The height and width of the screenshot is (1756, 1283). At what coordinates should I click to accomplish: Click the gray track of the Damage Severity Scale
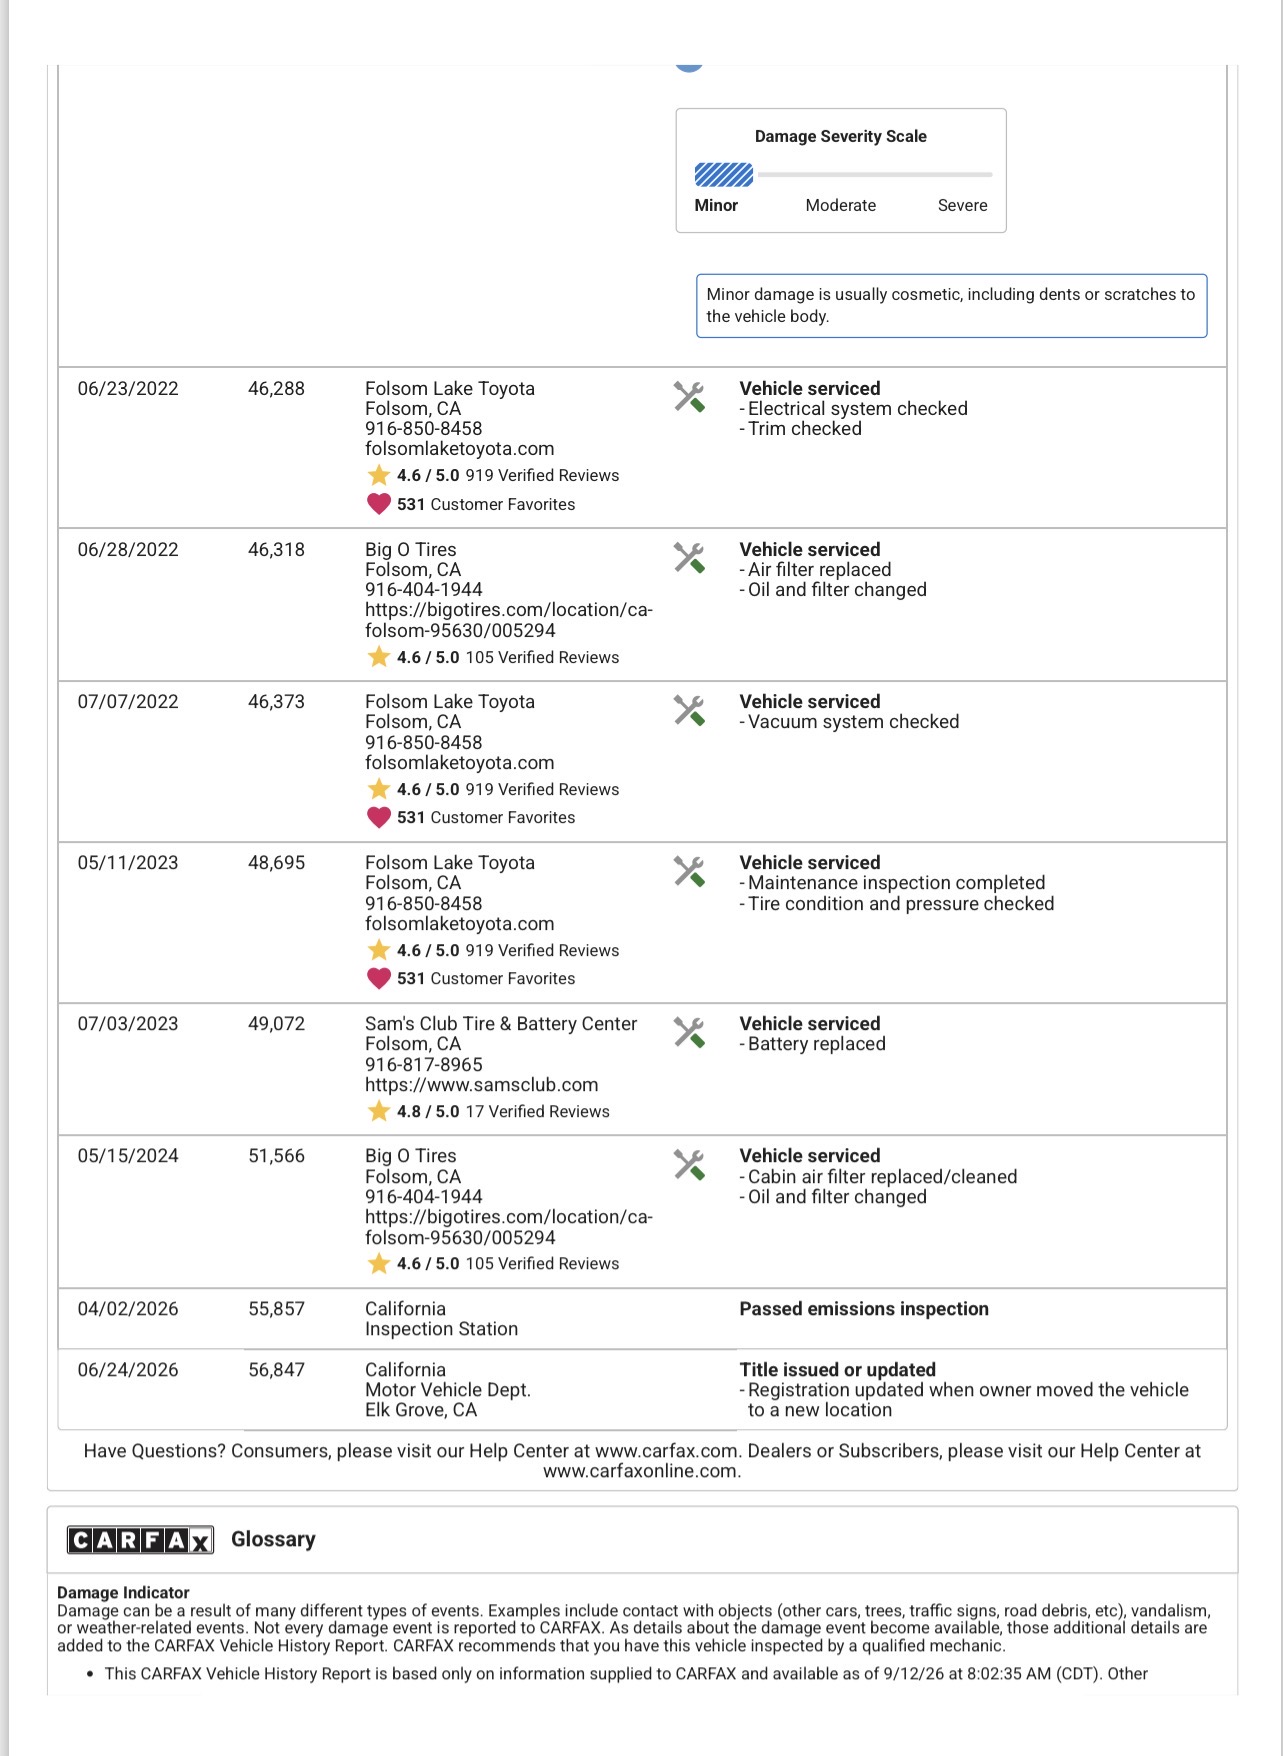tap(875, 175)
